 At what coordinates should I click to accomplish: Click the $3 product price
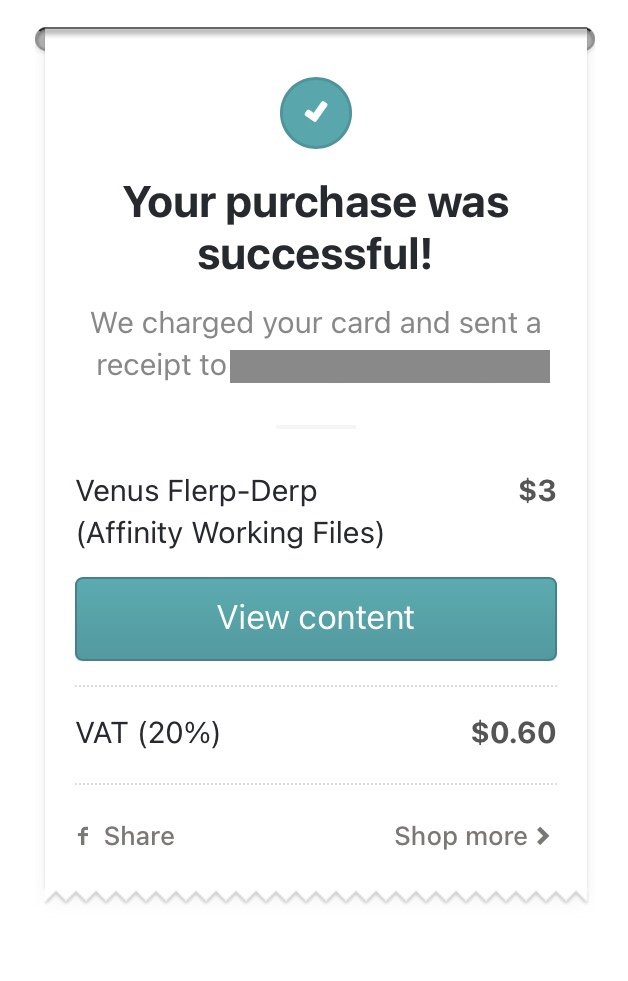[537, 490]
